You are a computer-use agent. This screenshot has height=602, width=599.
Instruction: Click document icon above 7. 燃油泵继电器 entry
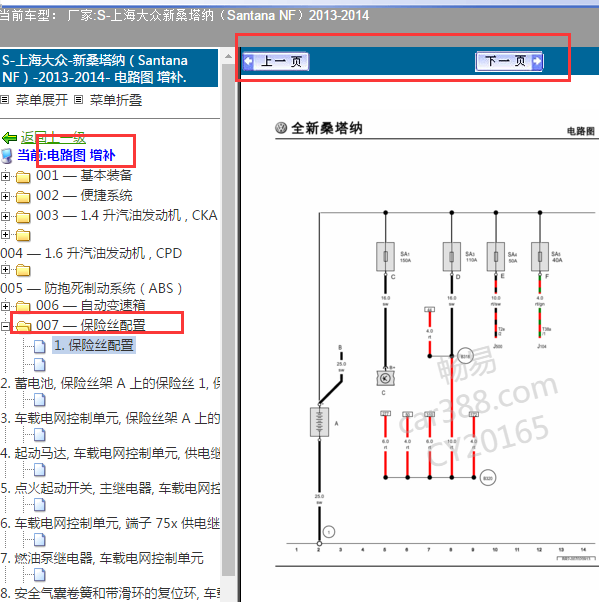coord(40,540)
